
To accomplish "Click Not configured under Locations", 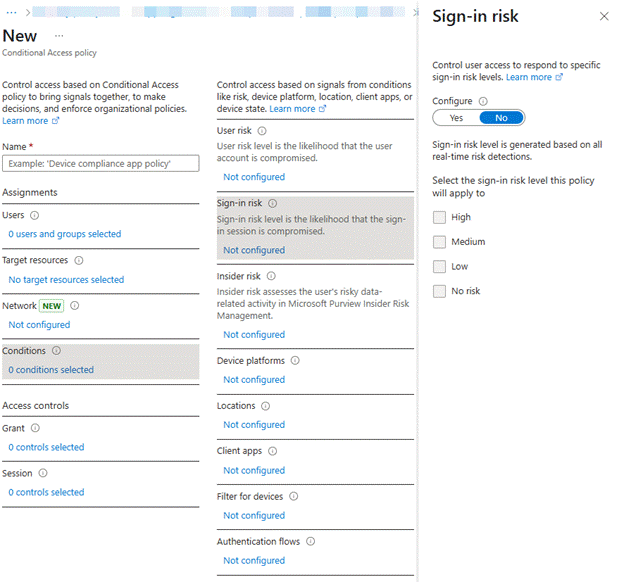I will (254, 425).
